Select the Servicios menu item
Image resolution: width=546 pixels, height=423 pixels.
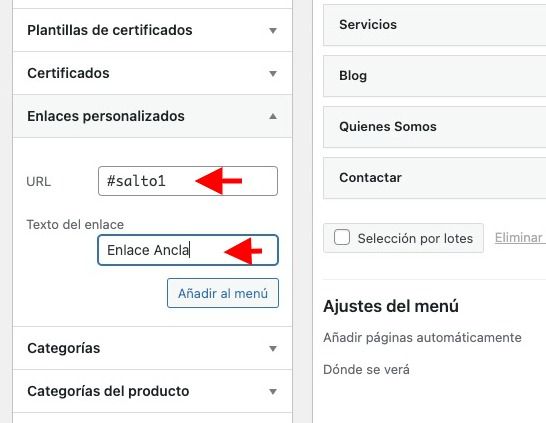tap(434, 25)
